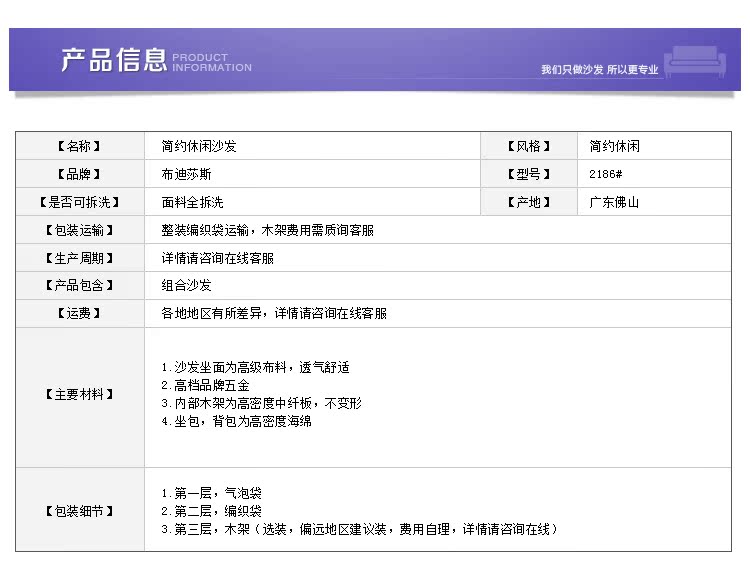
Task: Click the text 整装编织袋运输，木架费用需质询客服
Action: pyautogui.click(x=267, y=230)
